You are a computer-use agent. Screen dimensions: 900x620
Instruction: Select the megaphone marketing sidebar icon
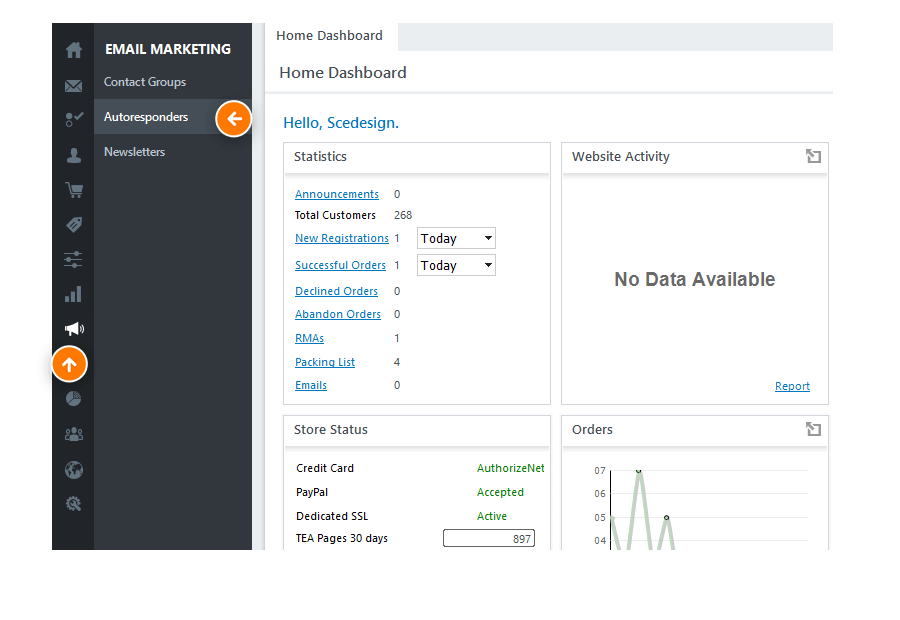coord(74,329)
